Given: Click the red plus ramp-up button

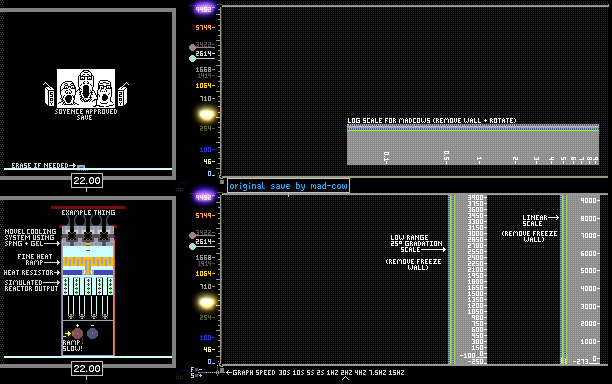Looking at the screenshot, I should point(78,334).
